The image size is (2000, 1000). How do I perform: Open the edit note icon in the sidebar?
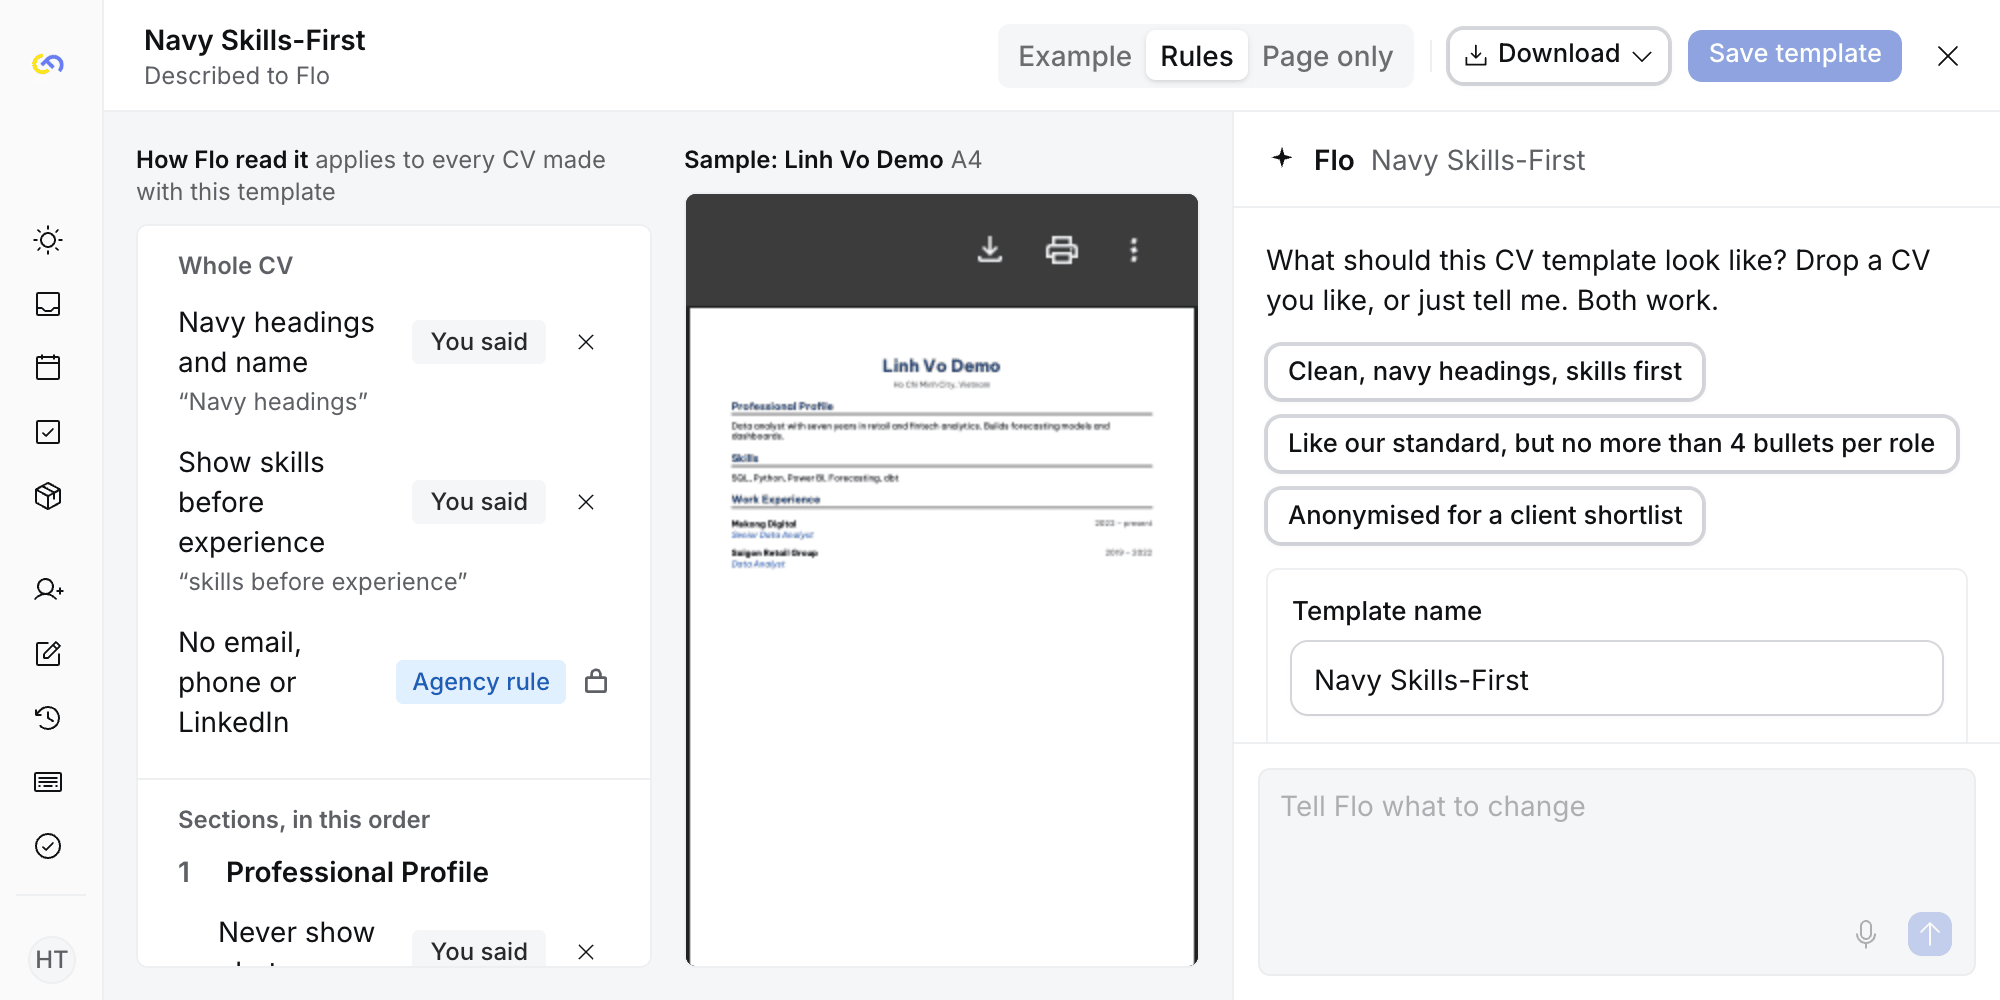point(48,654)
